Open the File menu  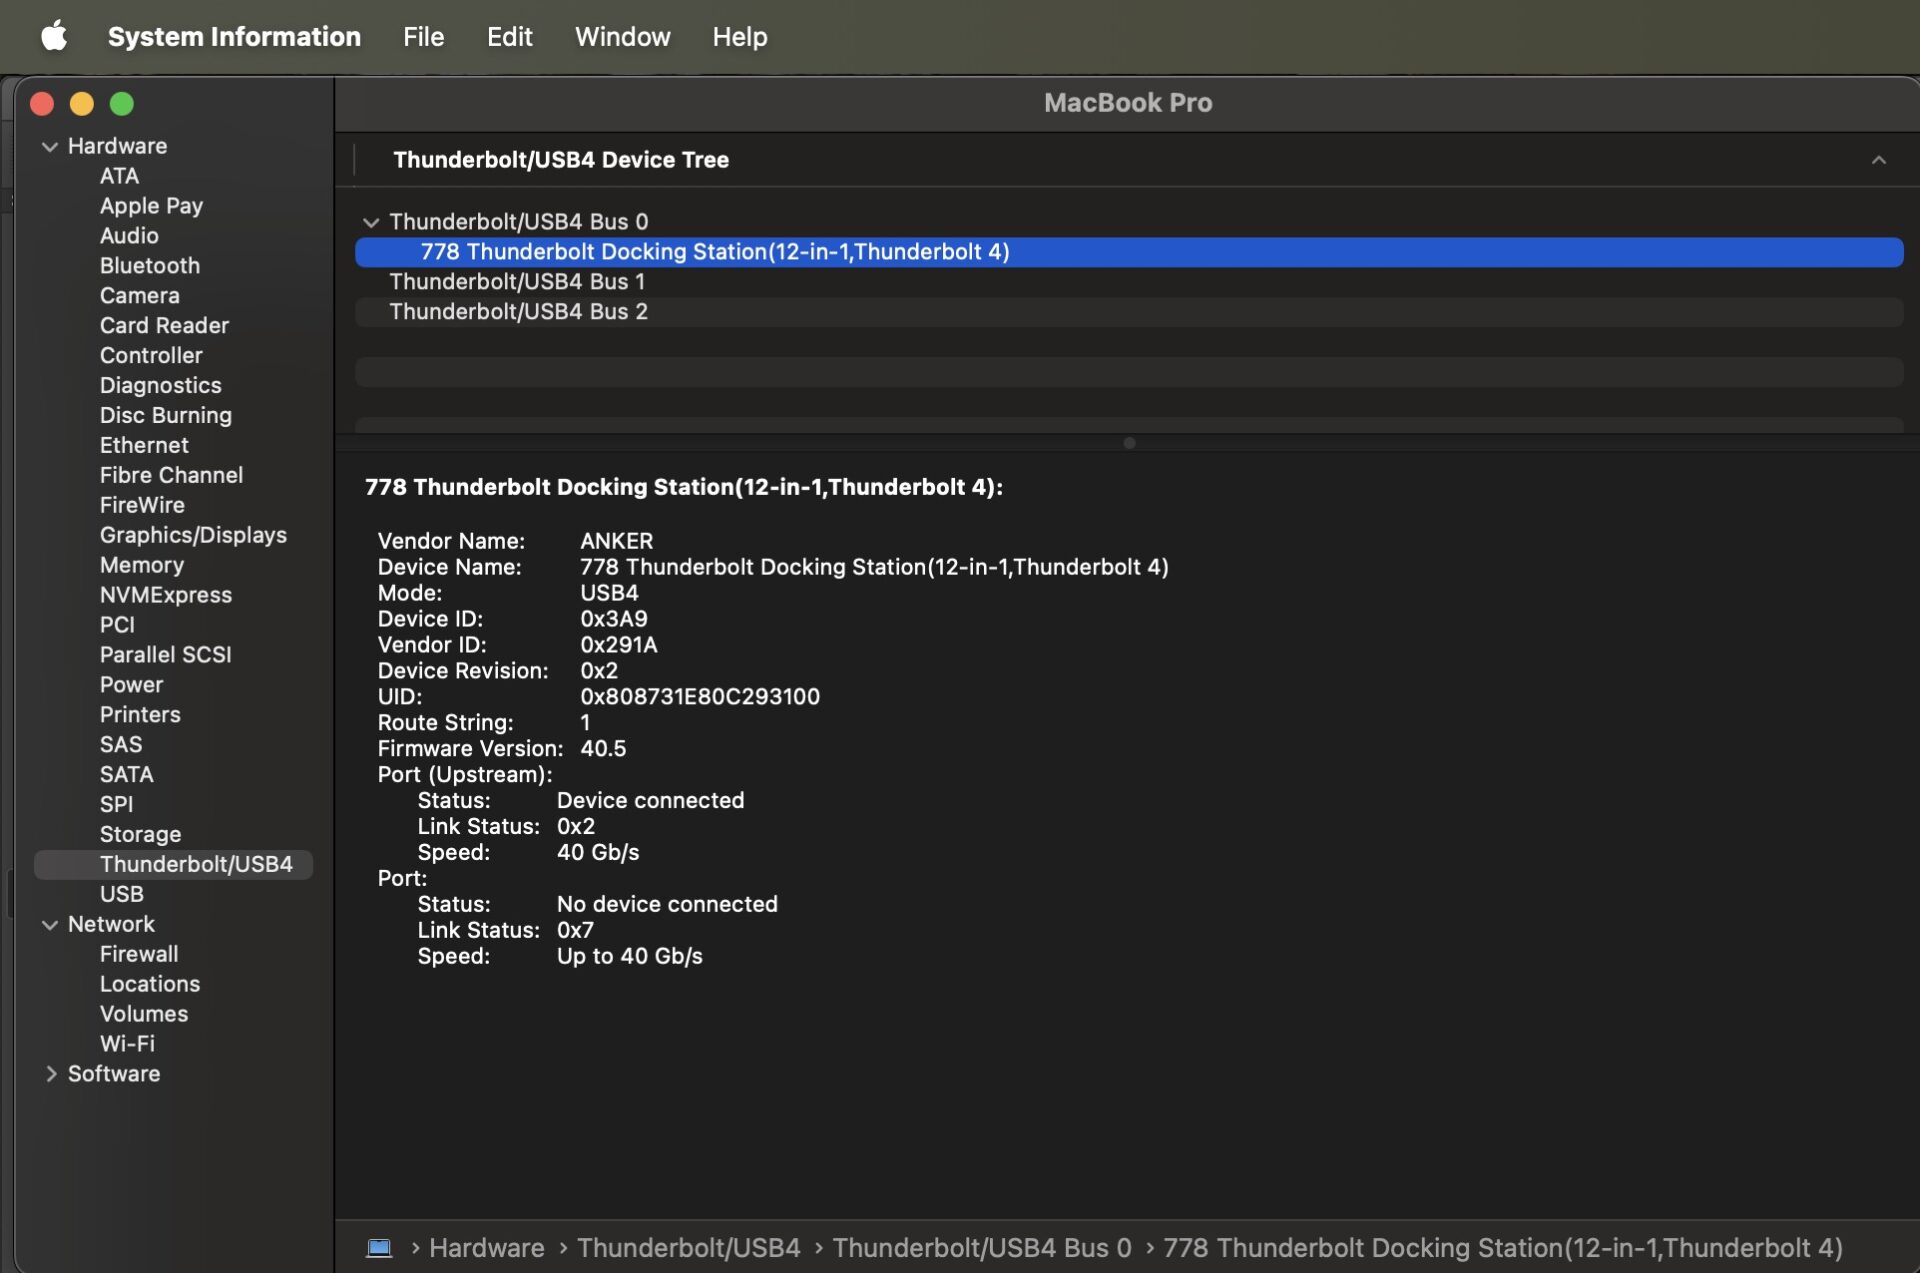(x=423, y=36)
